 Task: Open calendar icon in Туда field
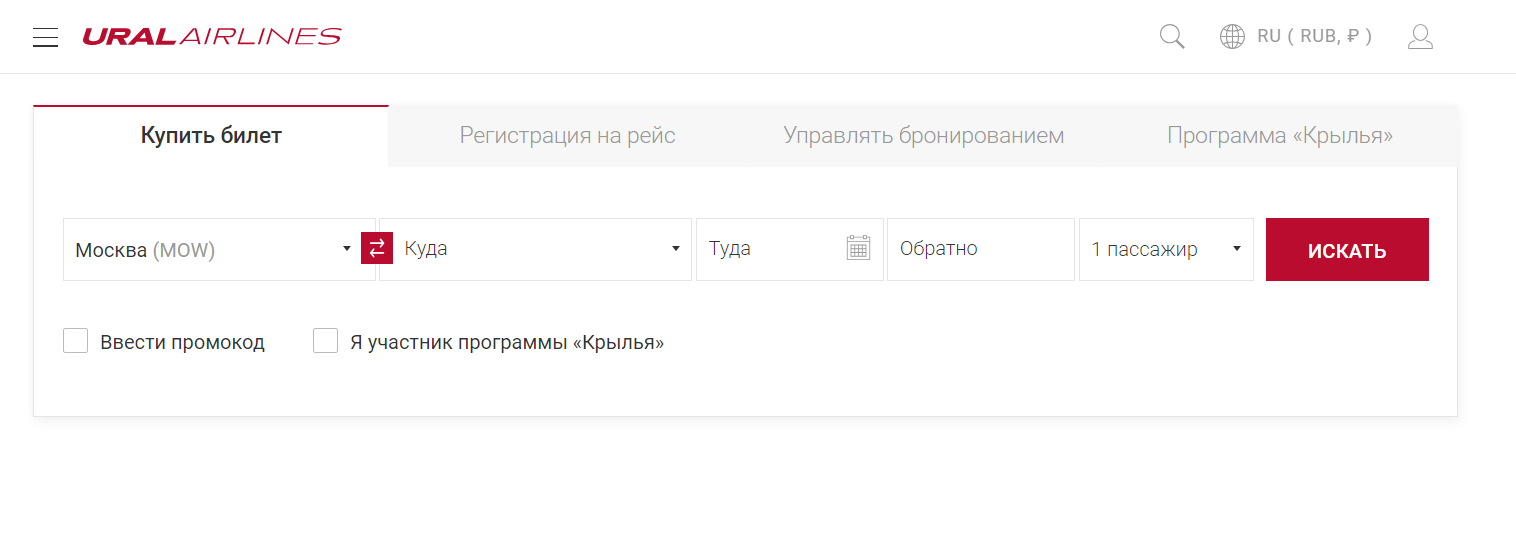858,248
